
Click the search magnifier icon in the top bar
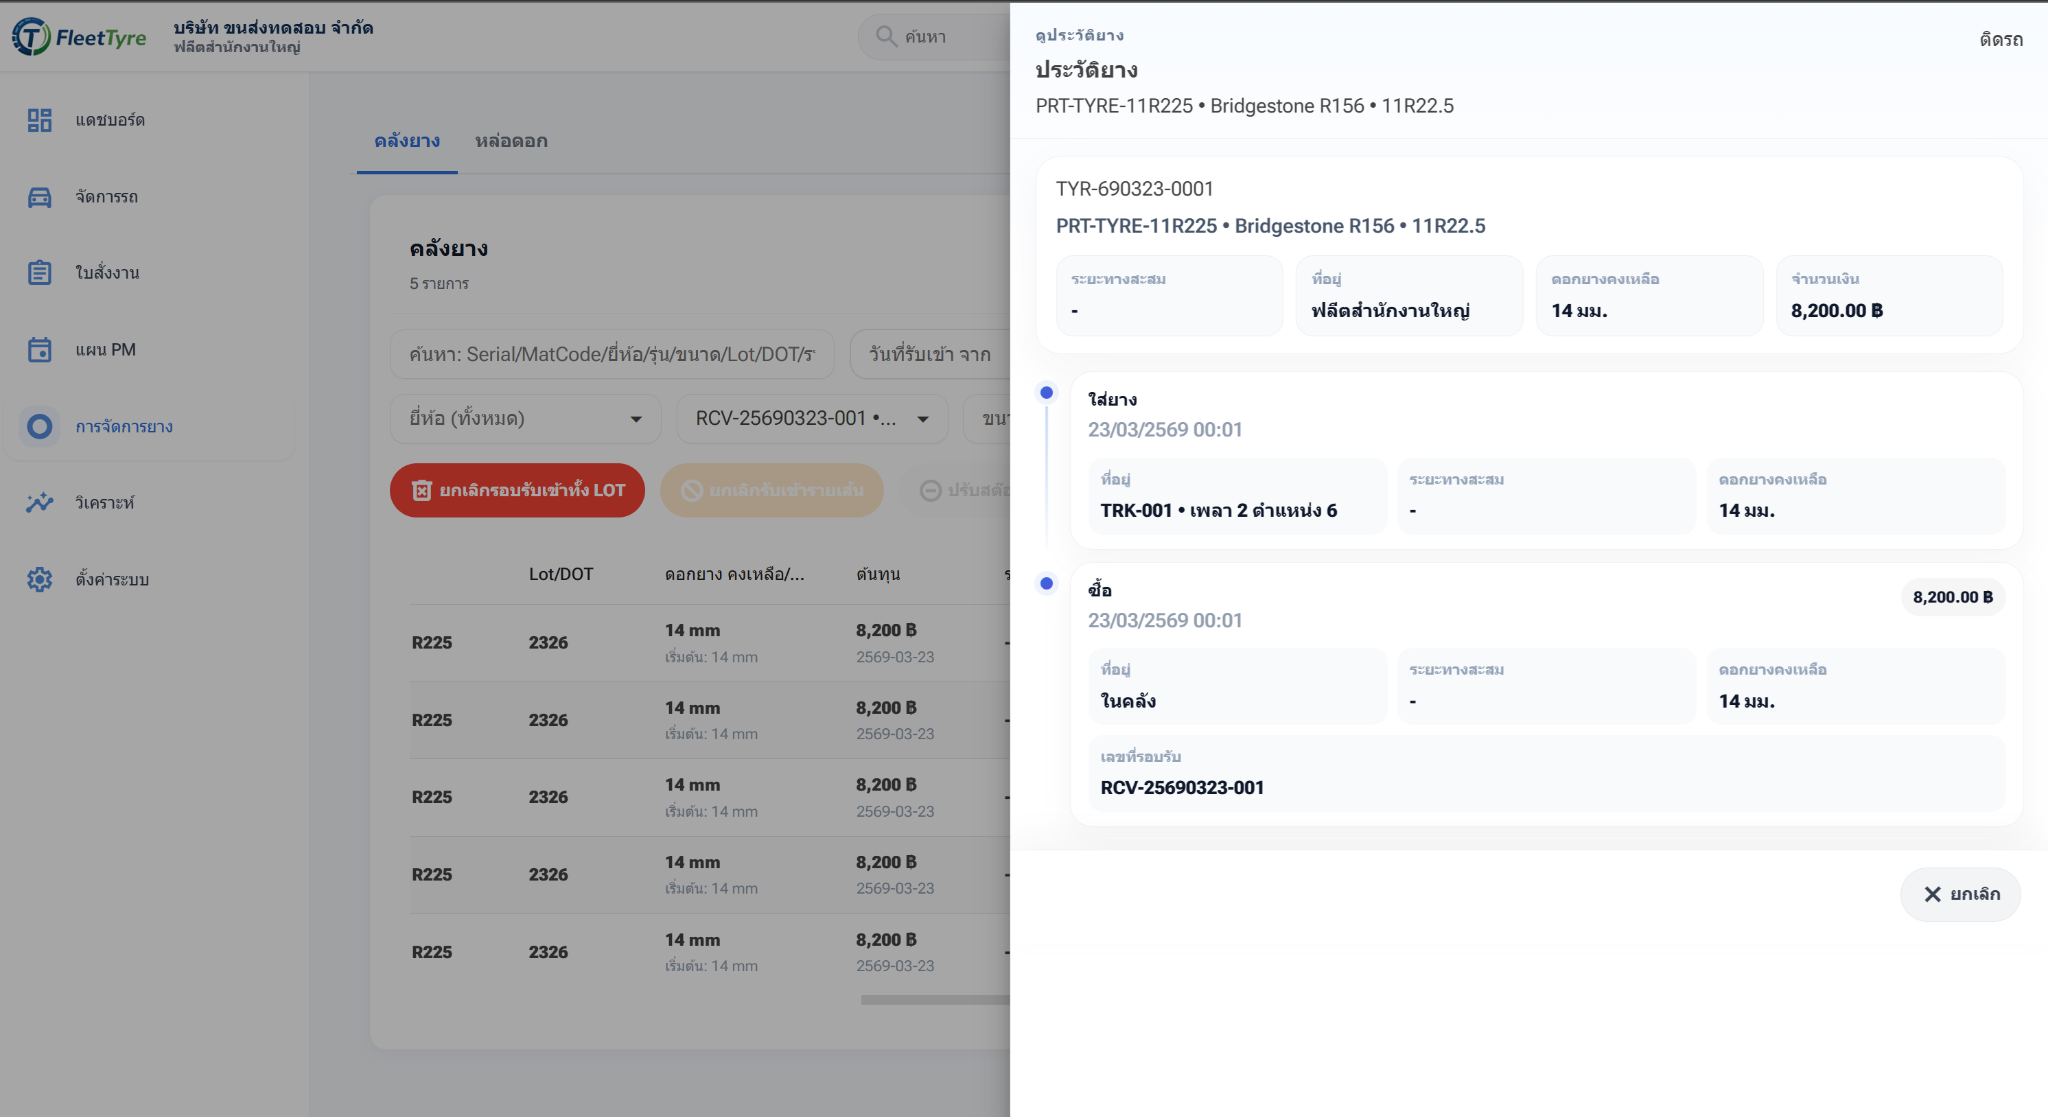885,37
